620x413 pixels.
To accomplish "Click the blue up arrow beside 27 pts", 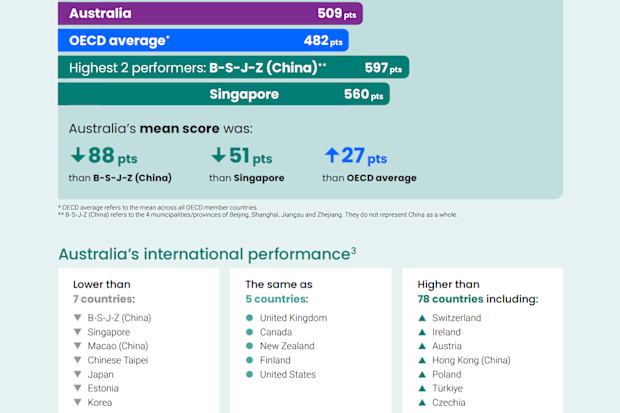I will pyautogui.click(x=332, y=155).
